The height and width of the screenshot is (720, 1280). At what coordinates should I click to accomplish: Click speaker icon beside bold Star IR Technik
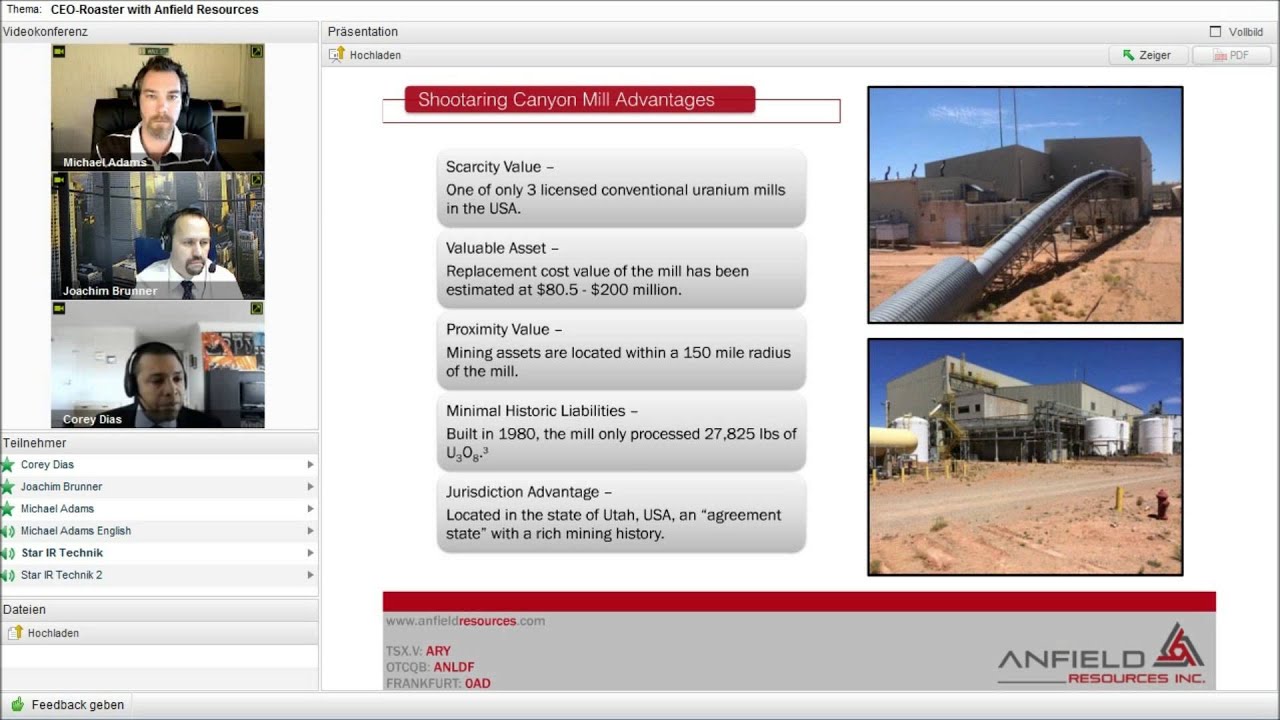[x=8, y=553]
